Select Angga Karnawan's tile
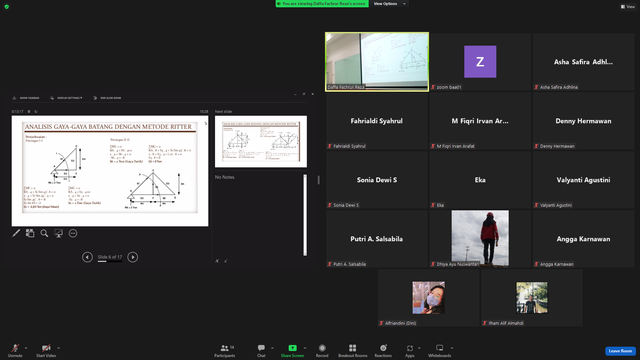The height and width of the screenshot is (360, 640). (583, 239)
